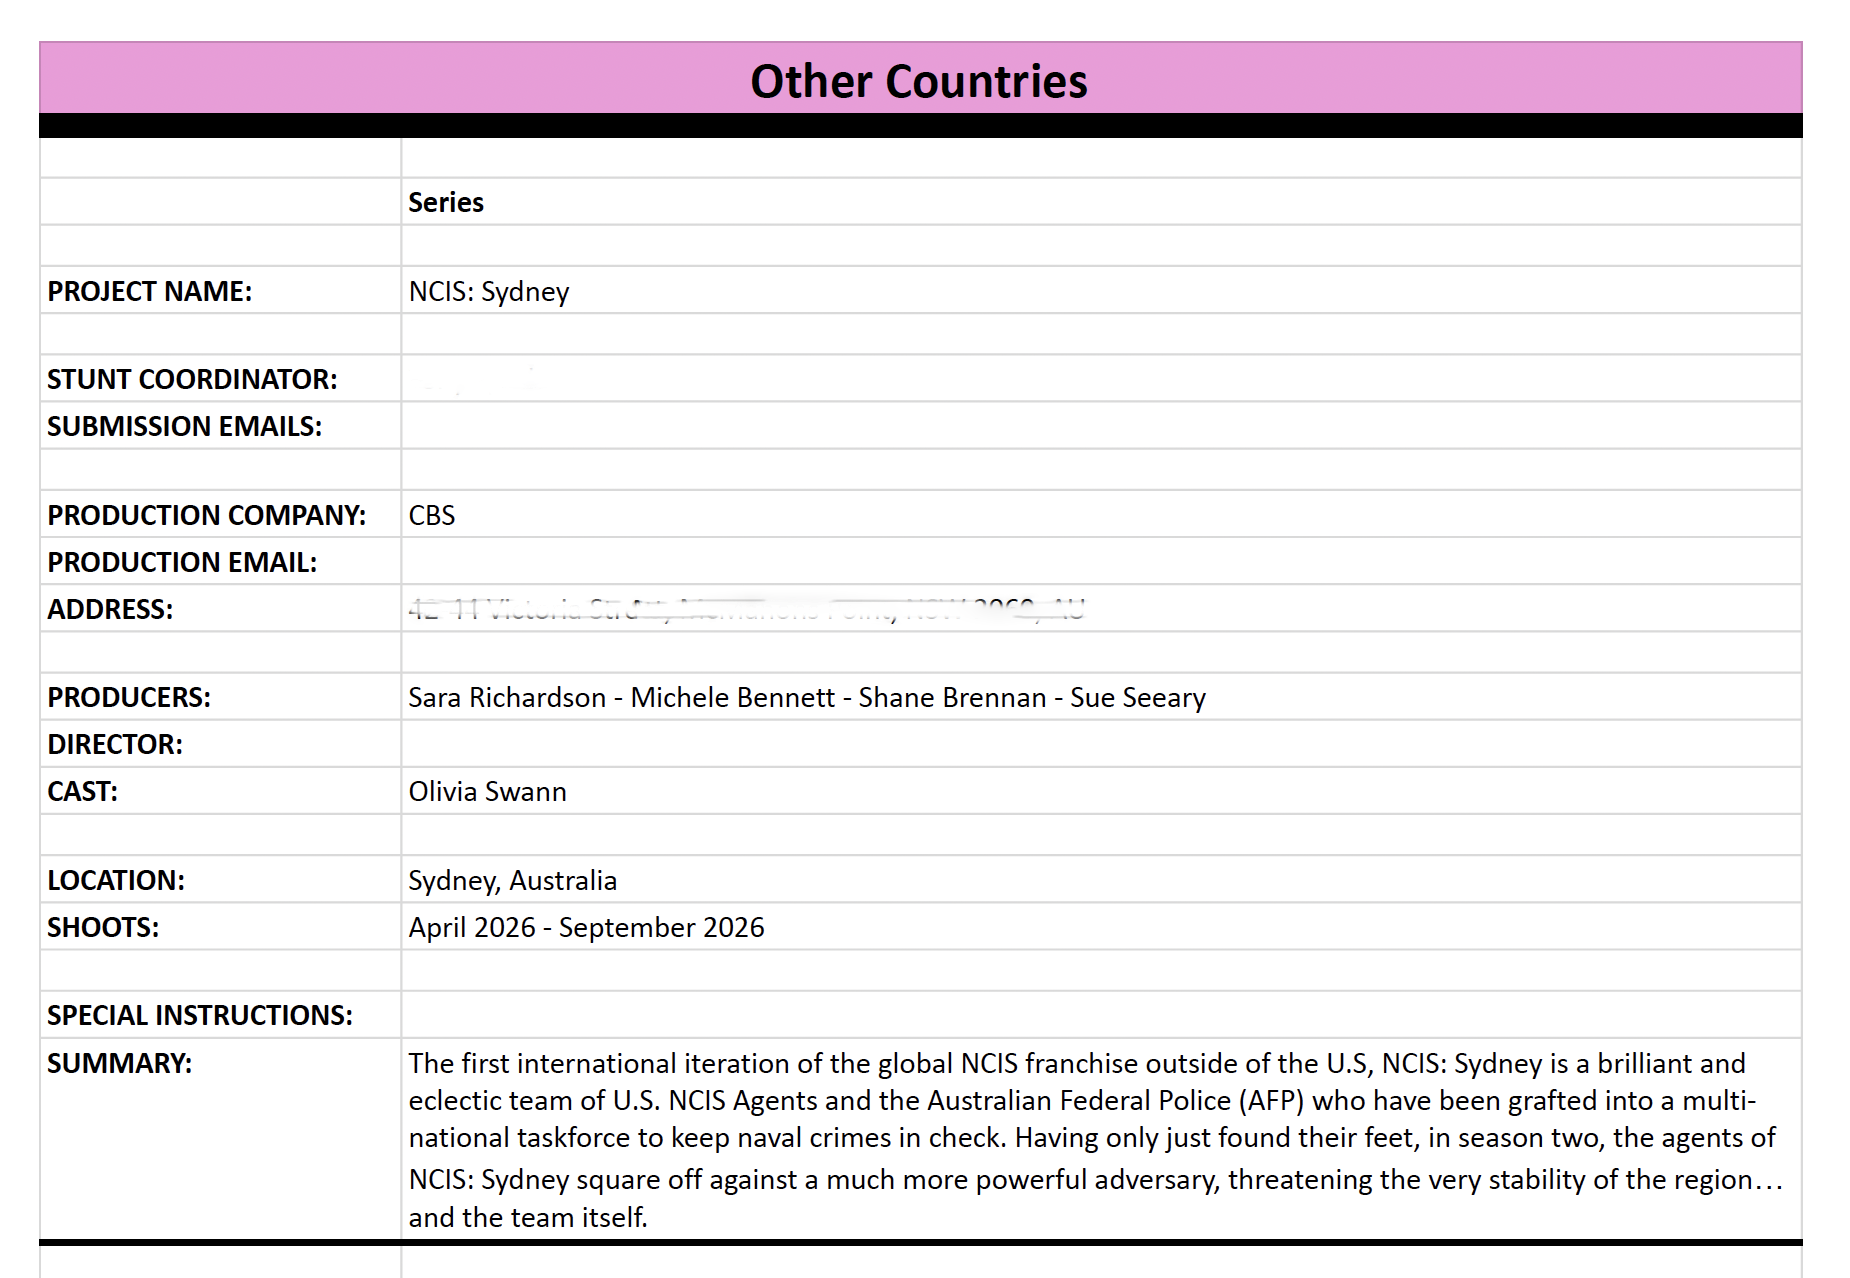Viewport: 1850px width, 1278px height.
Task: Select the blurred address value cell
Action: 1101,609
